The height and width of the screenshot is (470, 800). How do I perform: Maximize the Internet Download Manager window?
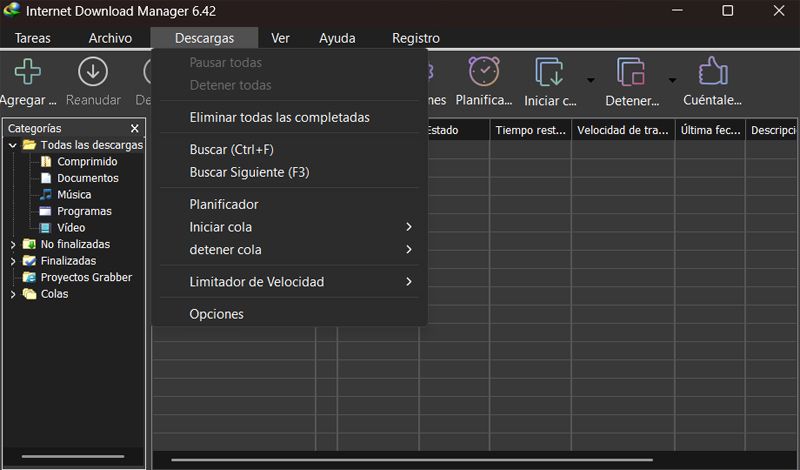[x=728, y=10]
